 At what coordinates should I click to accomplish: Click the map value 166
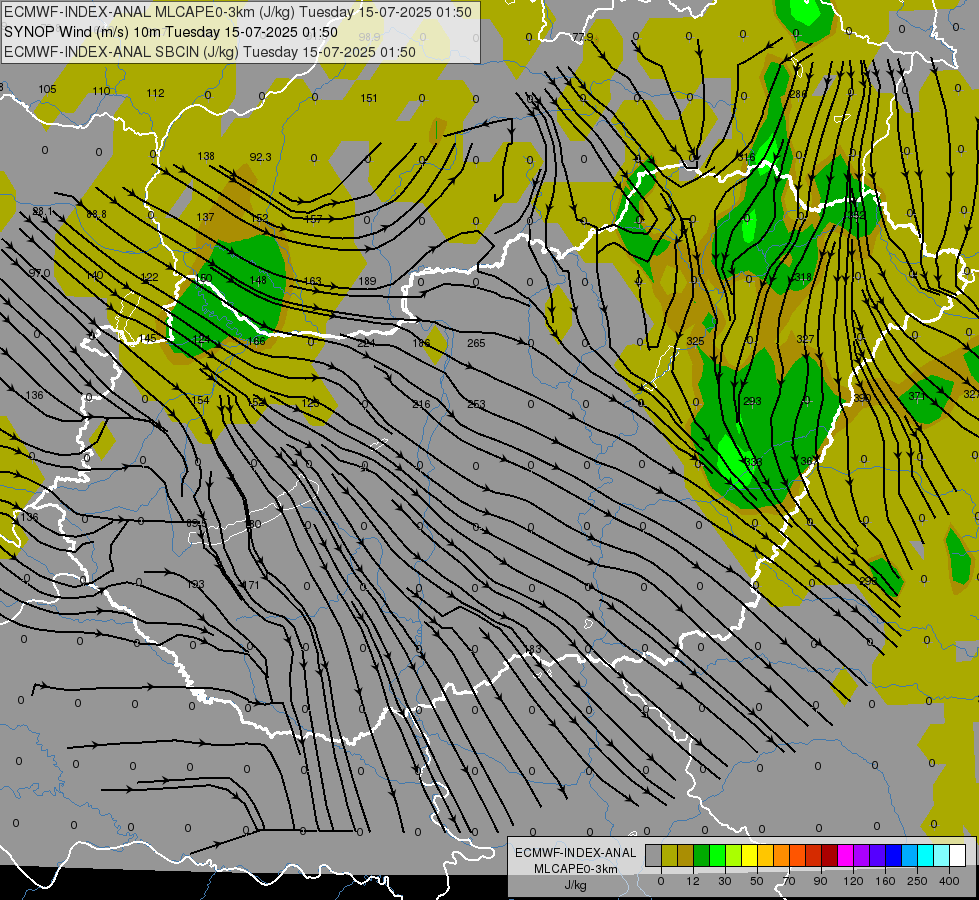[x=257, y=341]
